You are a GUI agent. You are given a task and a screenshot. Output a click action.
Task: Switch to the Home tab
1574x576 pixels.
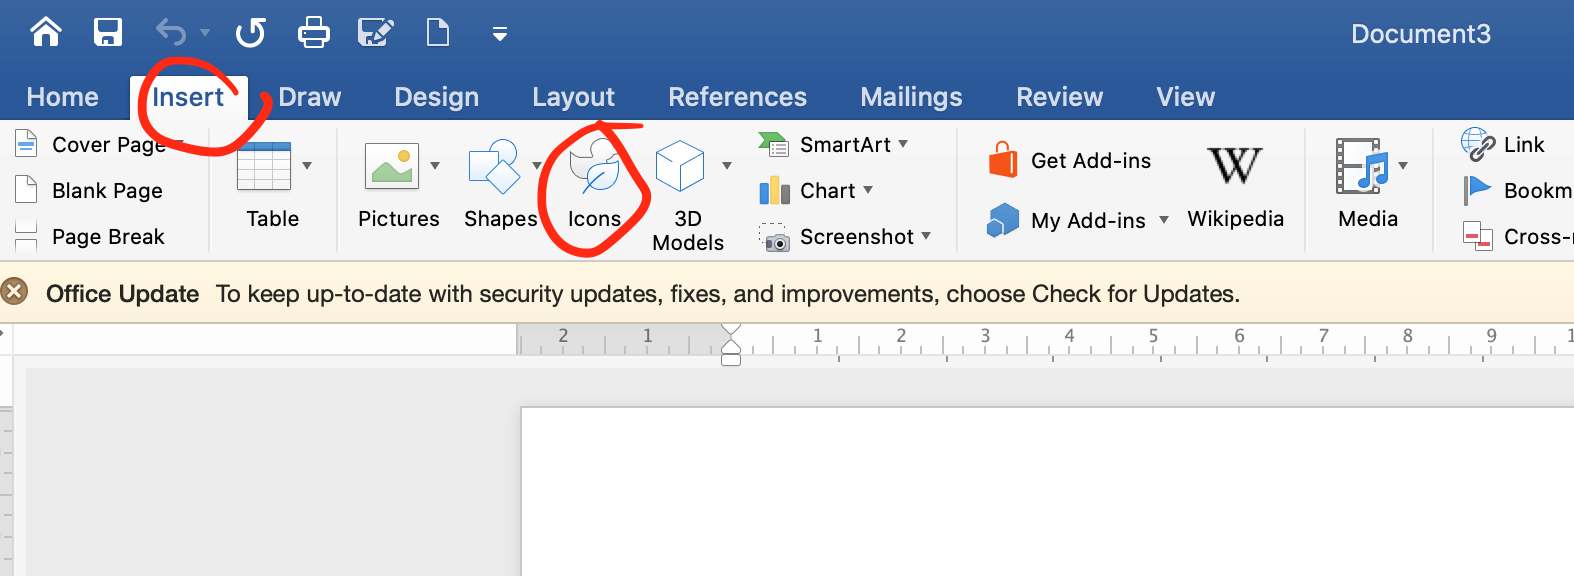[x=62, y=97]
